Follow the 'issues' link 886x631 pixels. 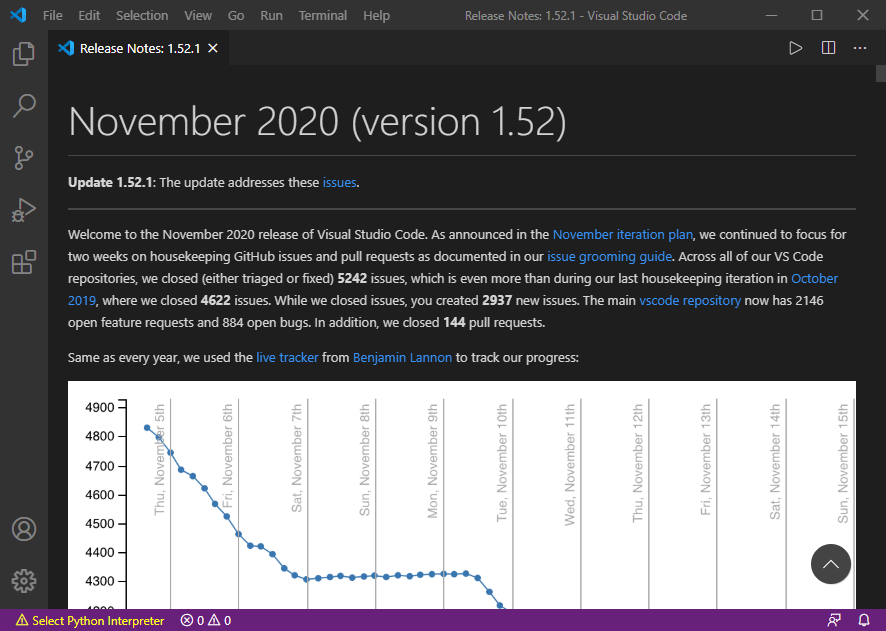[339, 182]
